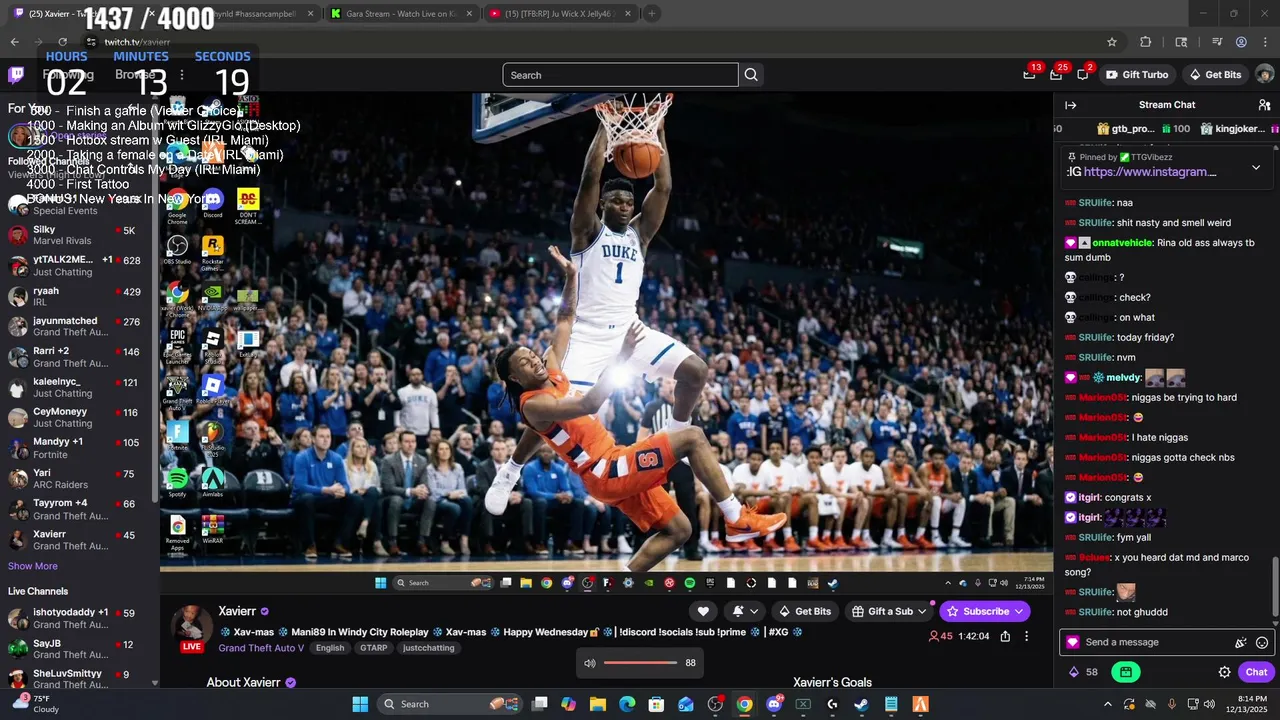Open the stream more options menu
1280x720 pixels.
coord(1026,636)
